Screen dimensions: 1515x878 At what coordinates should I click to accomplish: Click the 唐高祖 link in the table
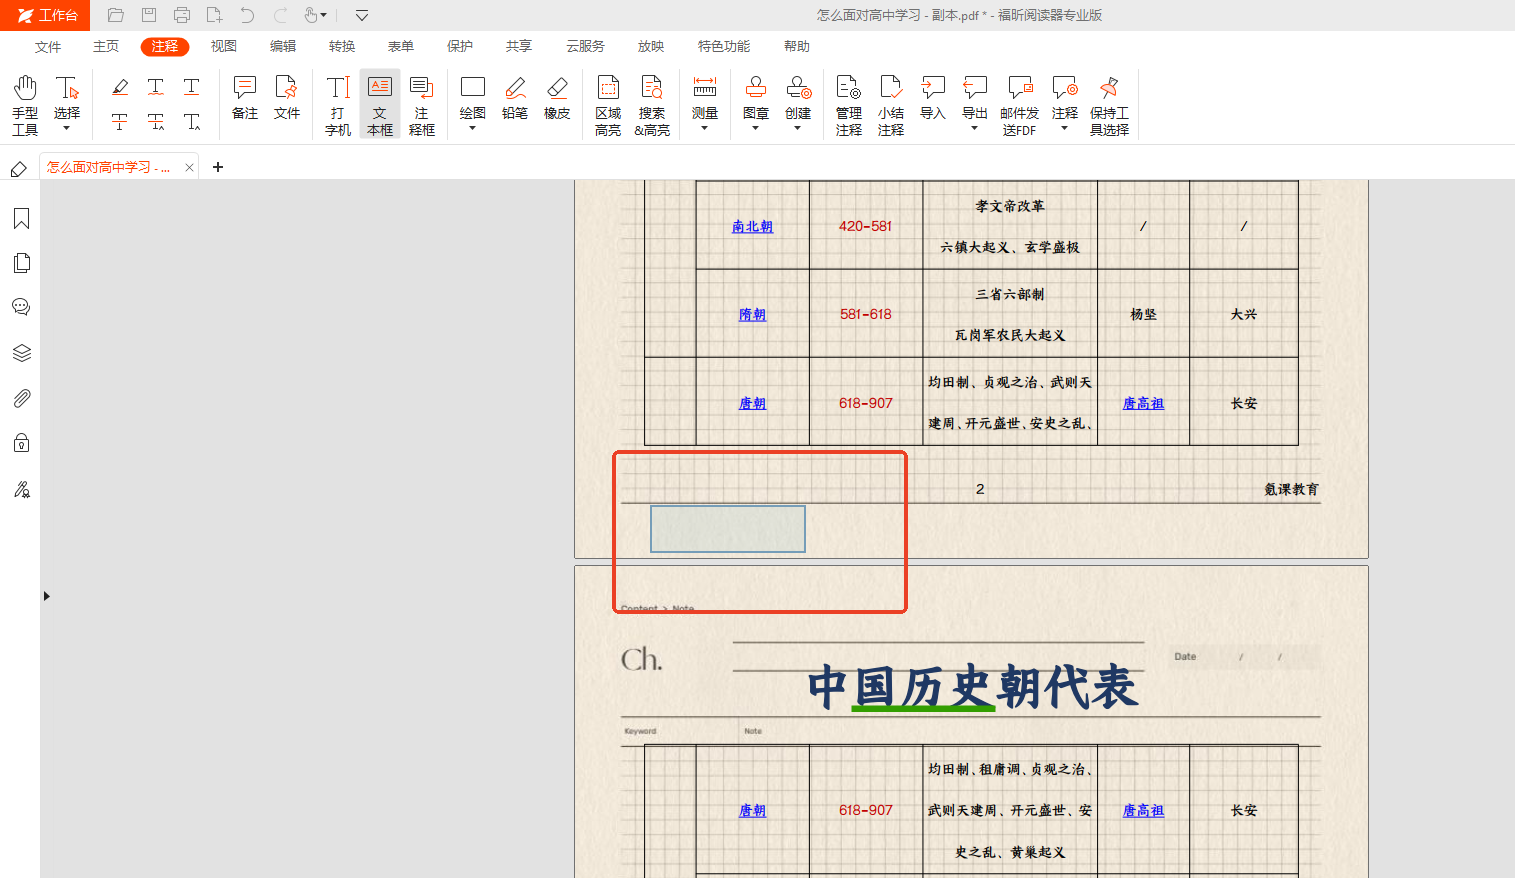pyautogui.click(x=1143, y=403)
